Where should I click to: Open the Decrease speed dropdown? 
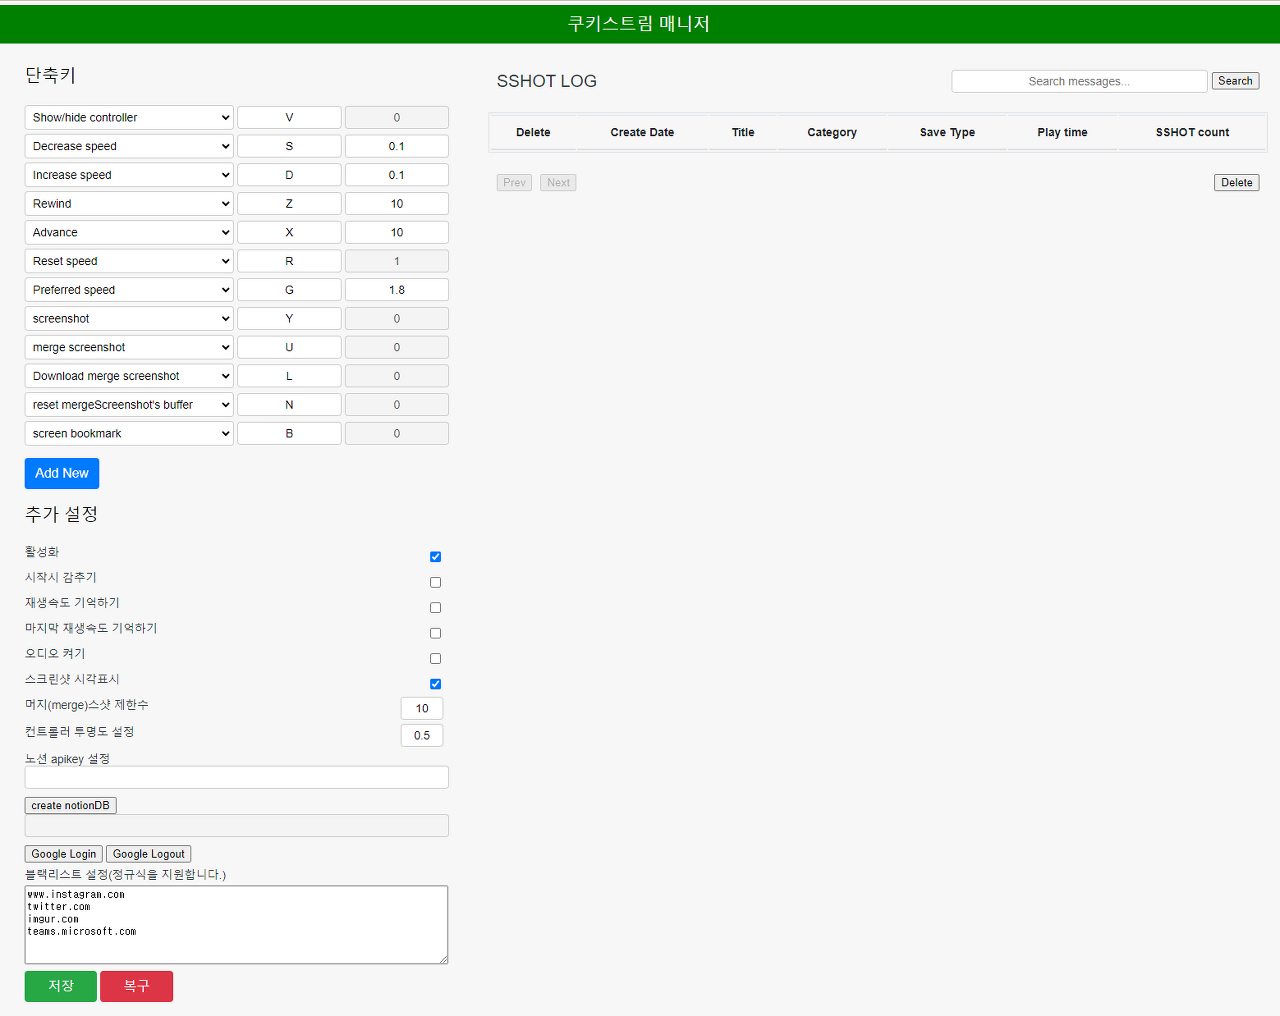pos(129,146)
